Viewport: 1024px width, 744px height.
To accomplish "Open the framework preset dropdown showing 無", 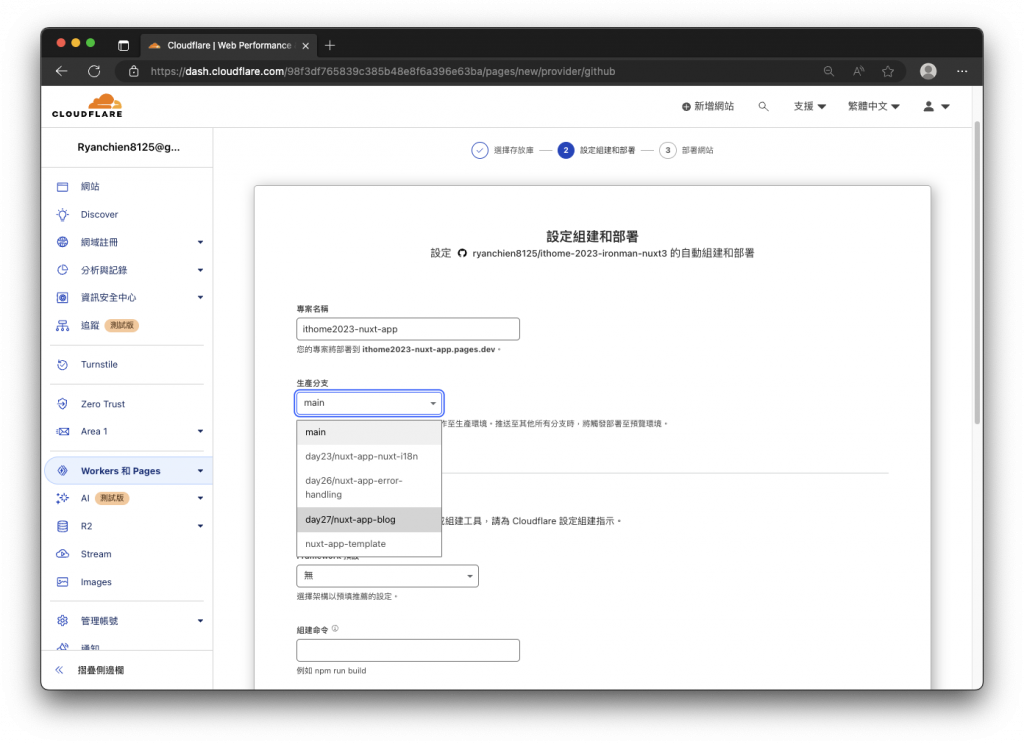I will [387, 576].
